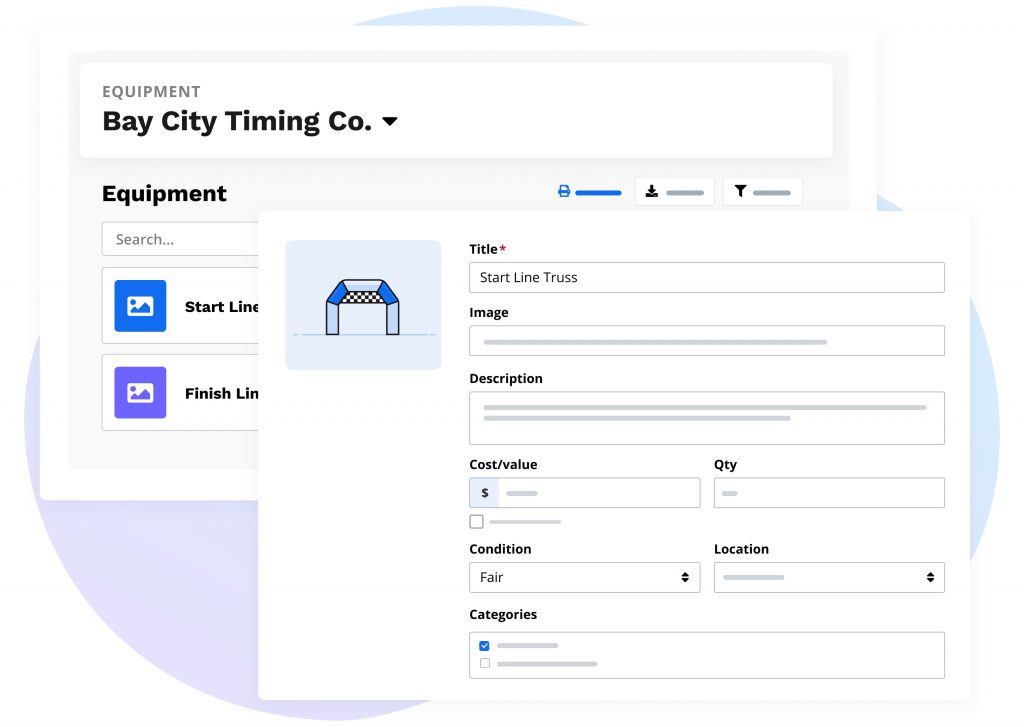Click the dollar sign prefix in Cost/value
This screenshot has width=1024, height=727.
[485, 493]
